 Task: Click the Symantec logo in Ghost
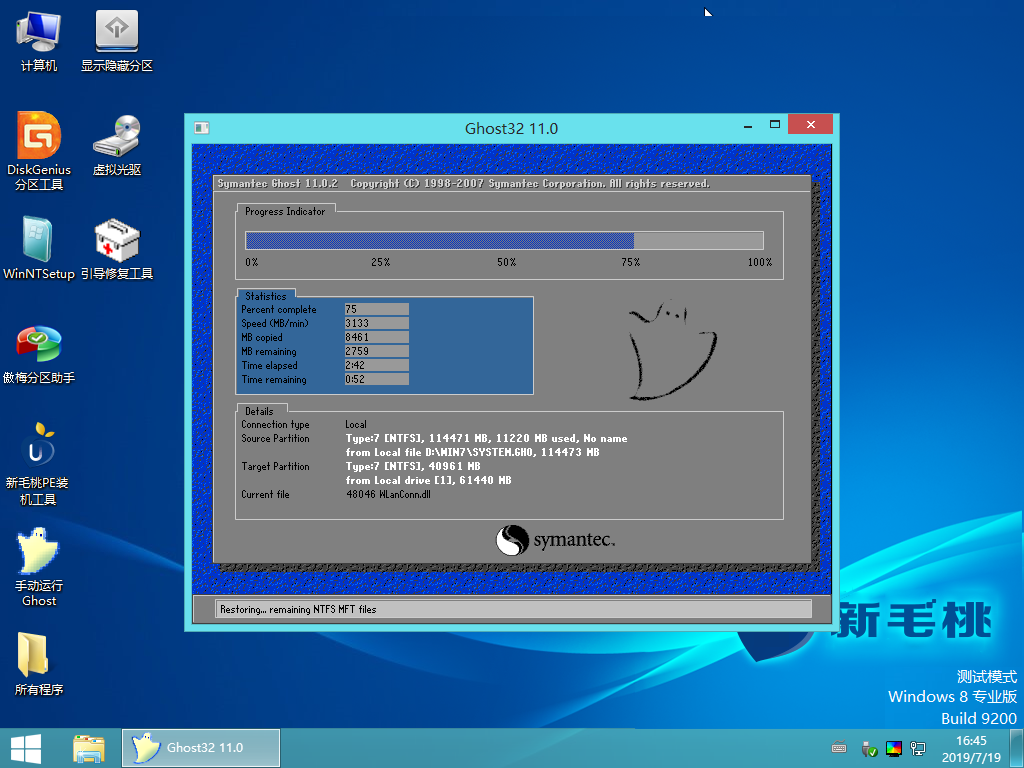point(555,540)
